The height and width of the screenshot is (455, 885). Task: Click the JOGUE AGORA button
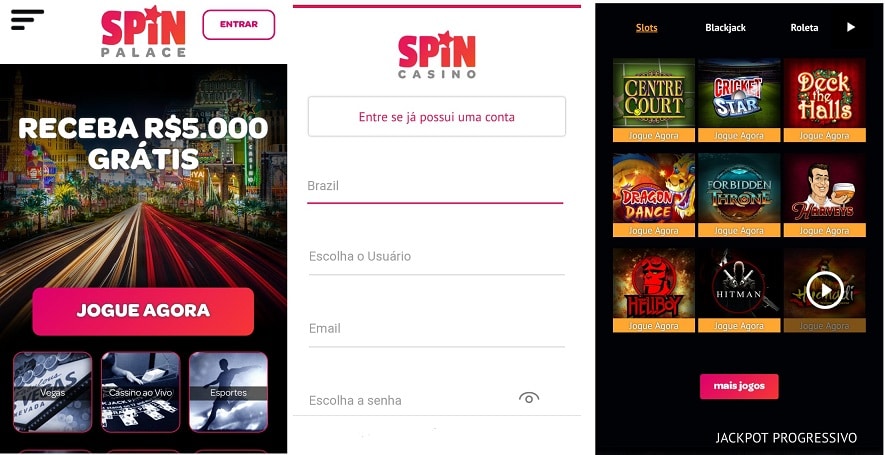click(143, 311)
